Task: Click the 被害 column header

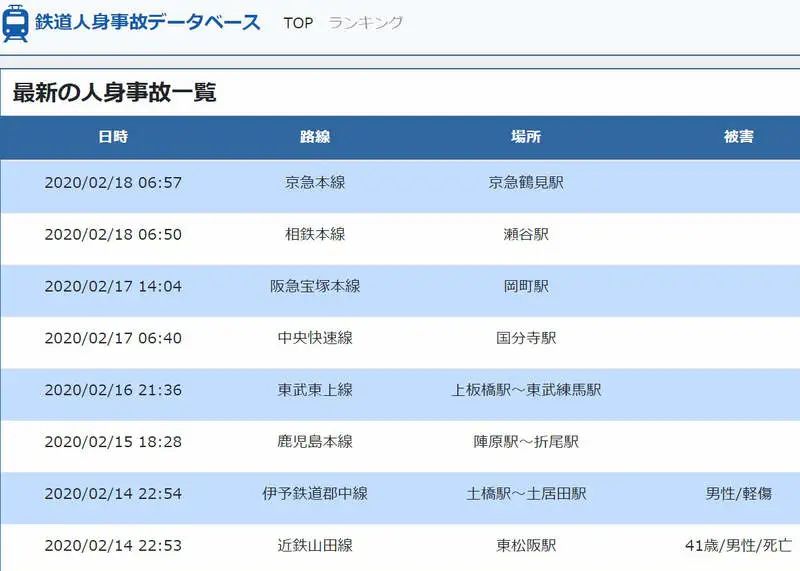Action: [x=738, y=137]
